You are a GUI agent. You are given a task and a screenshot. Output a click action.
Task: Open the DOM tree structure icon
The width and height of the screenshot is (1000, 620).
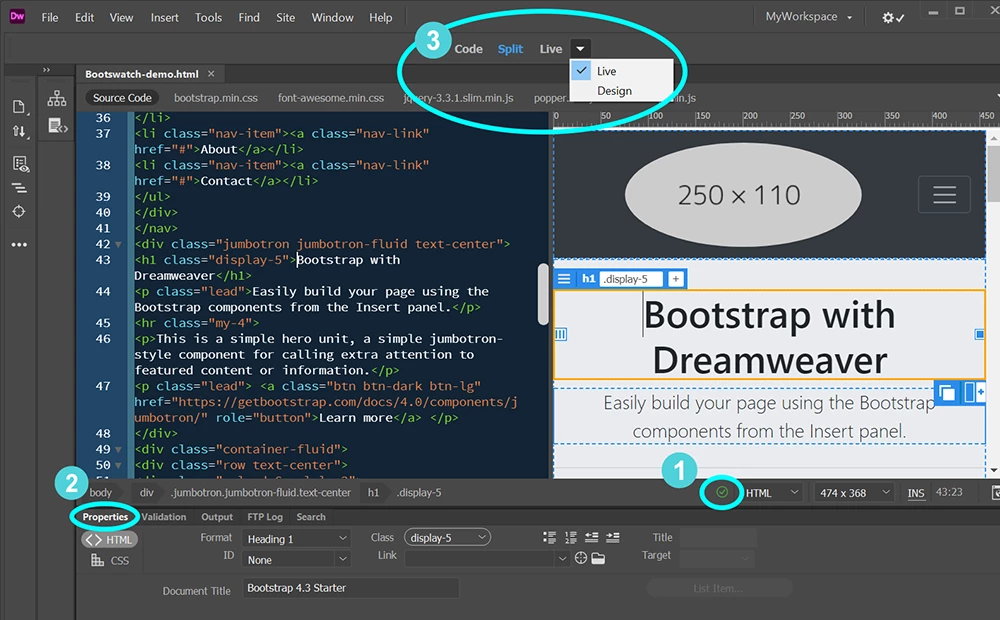[57, 98]
